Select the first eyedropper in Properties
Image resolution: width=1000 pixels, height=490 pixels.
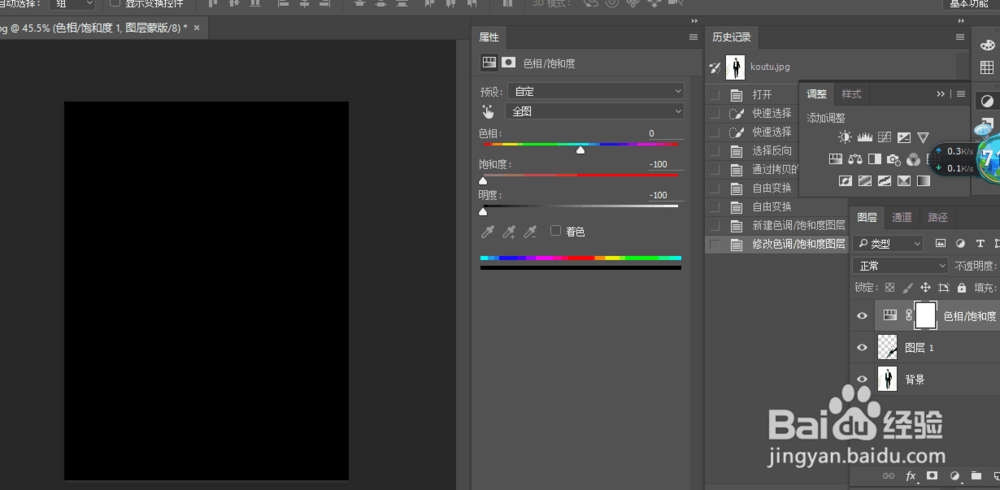tap(487, 232)
